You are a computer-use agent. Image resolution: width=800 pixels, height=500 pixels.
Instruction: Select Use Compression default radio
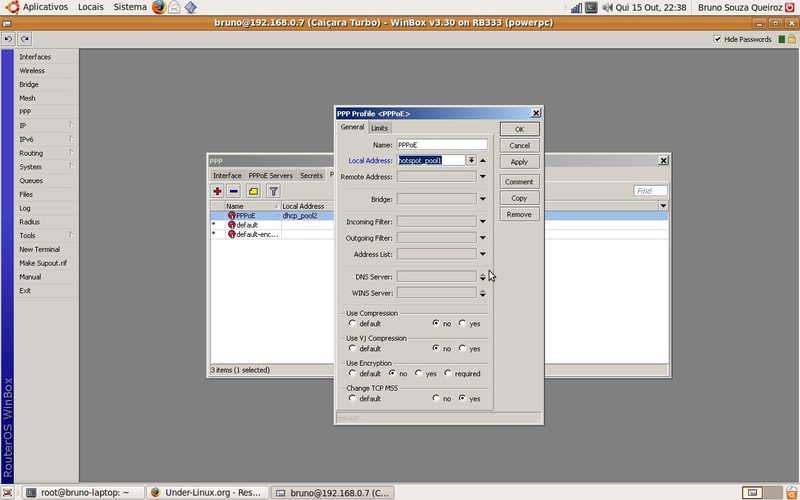(352, 323)
